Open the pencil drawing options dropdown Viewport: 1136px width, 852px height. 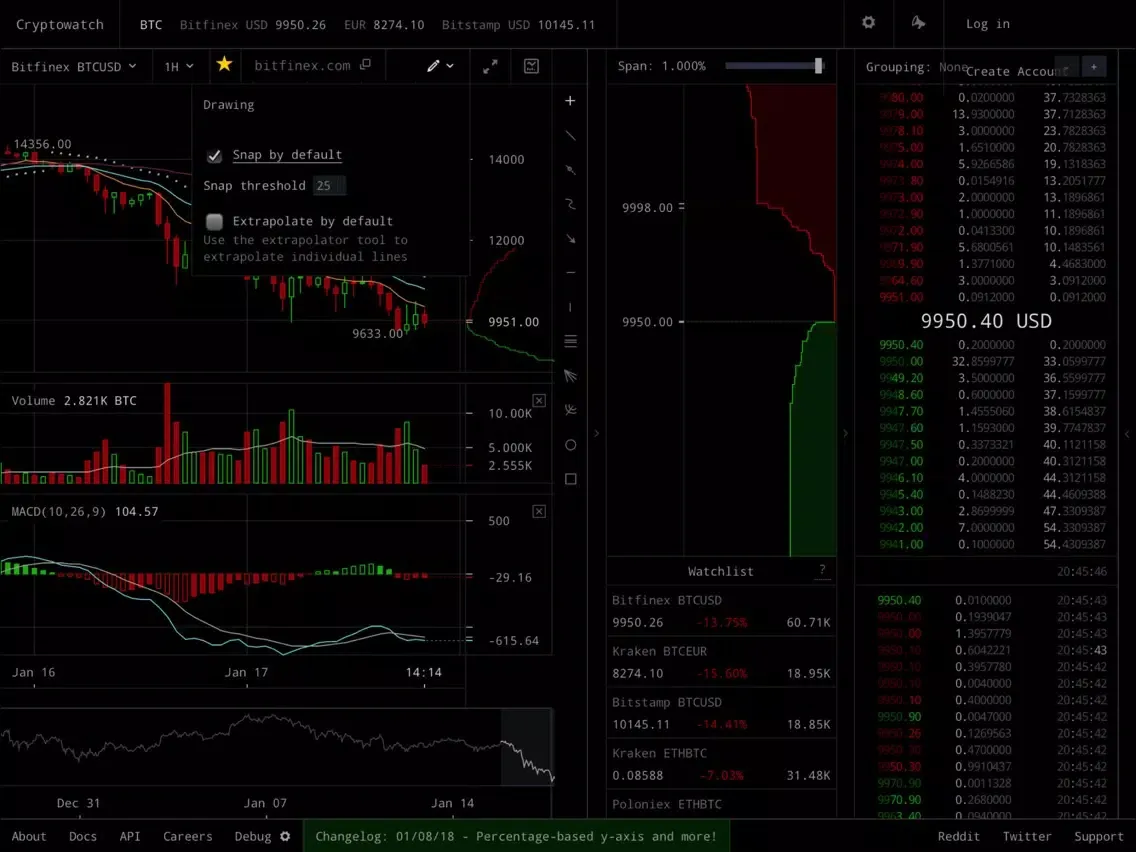(x=440, y=66)
